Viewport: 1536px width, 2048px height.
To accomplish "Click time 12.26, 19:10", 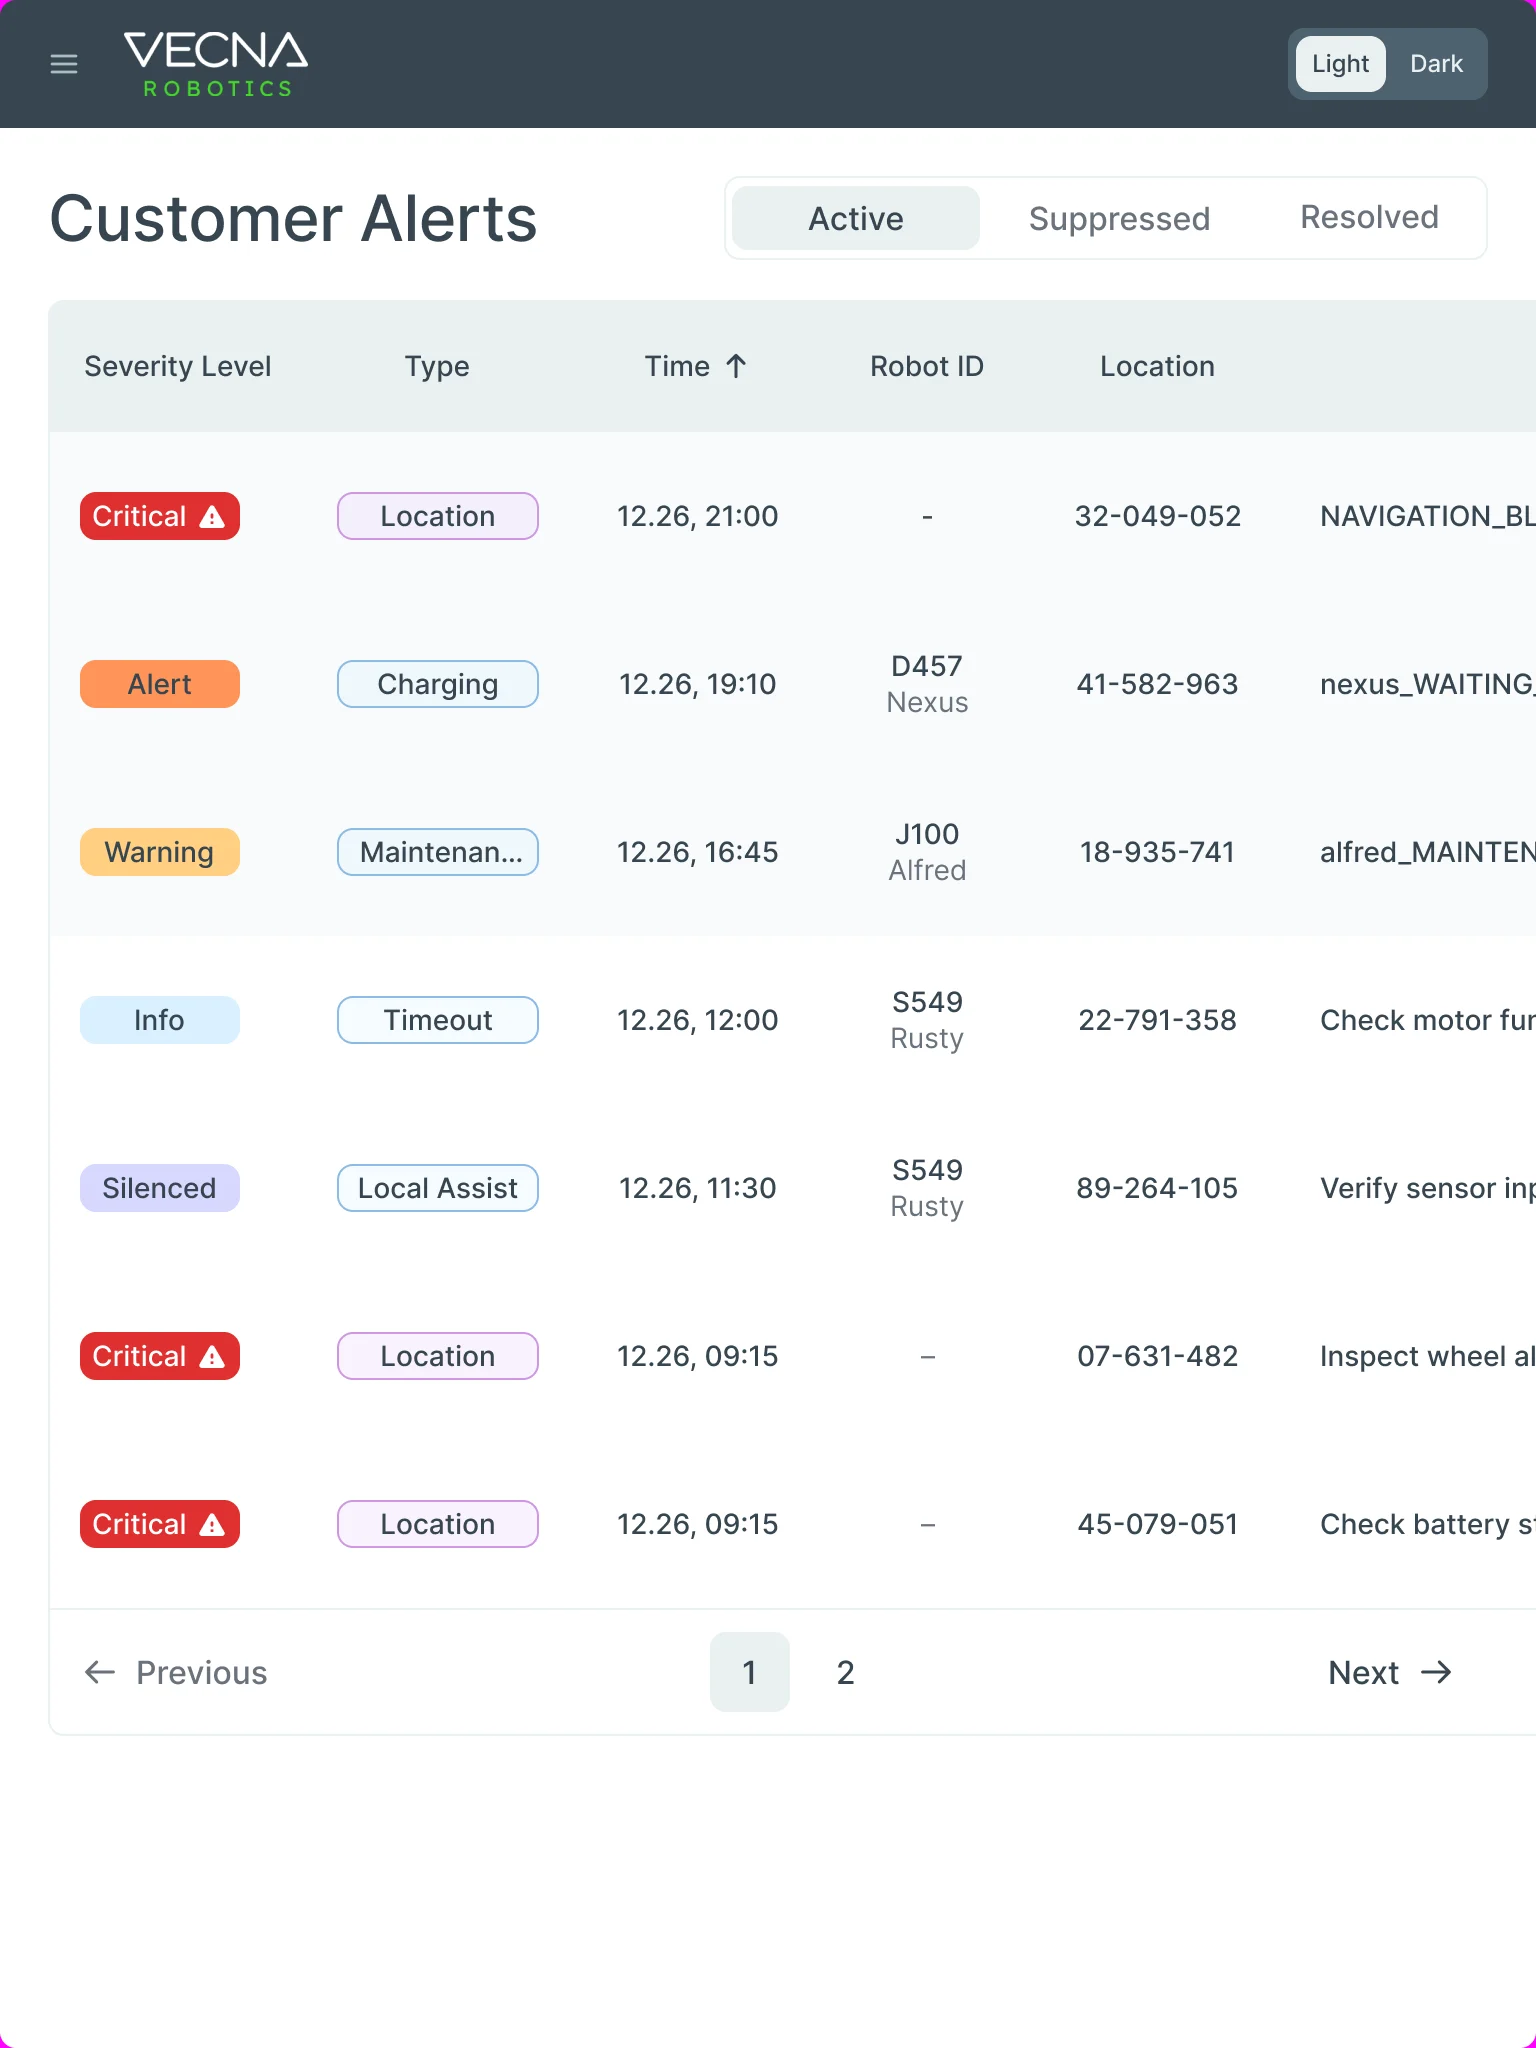I will click(x=697, y=684).
